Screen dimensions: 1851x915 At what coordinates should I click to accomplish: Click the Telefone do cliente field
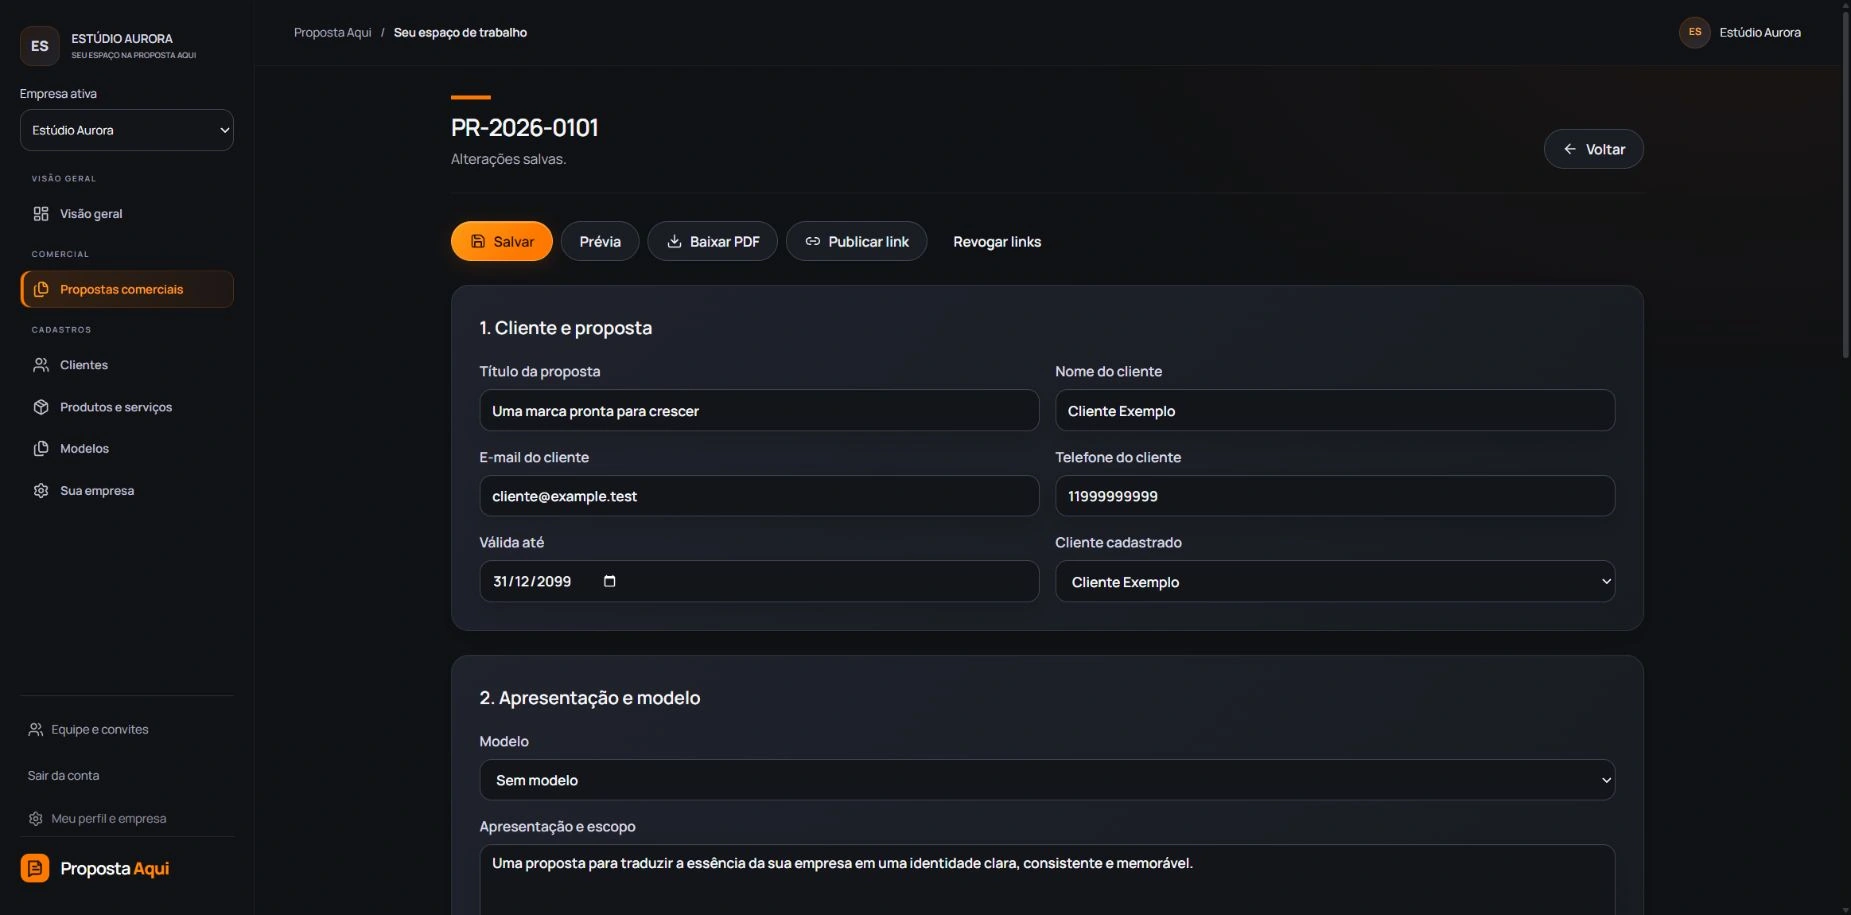tap(1335, 496)
